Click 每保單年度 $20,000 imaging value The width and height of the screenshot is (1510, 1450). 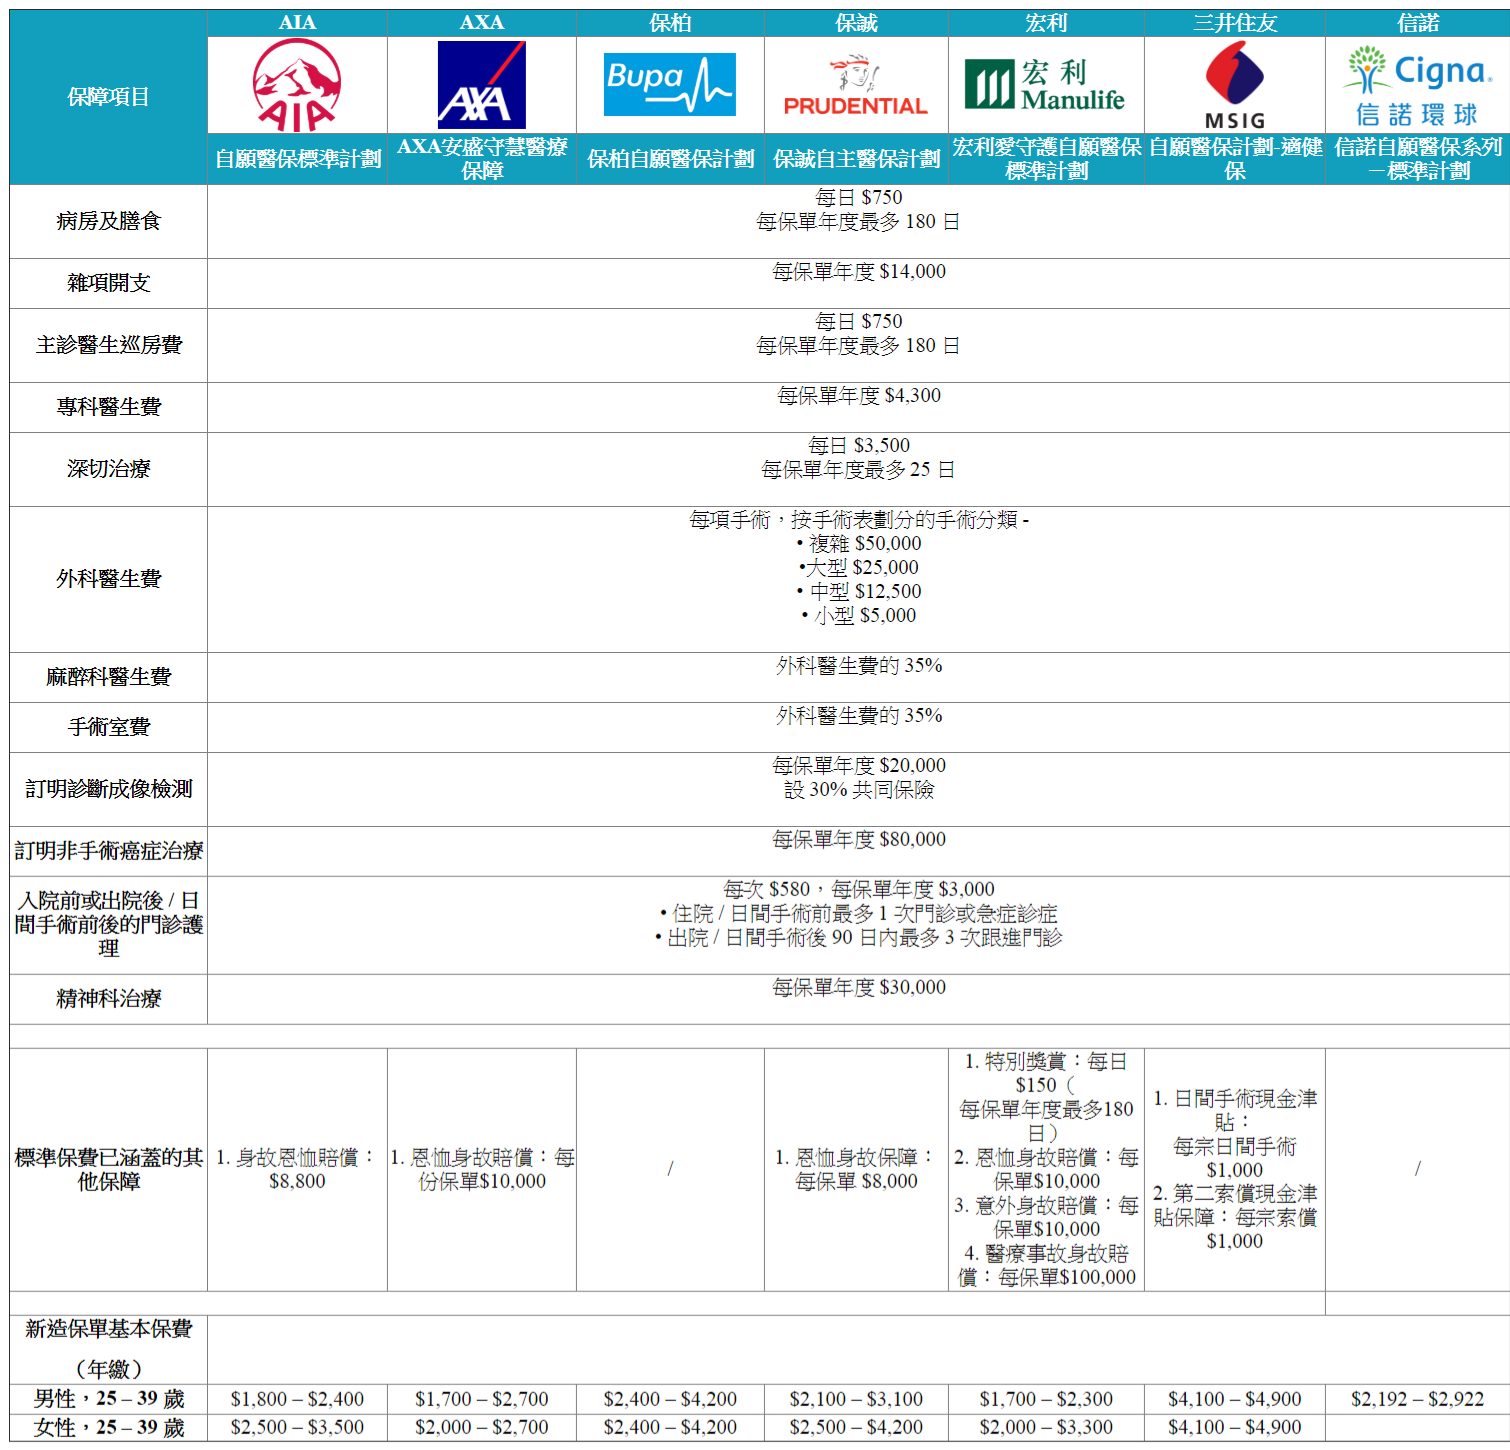pos(859,765)
